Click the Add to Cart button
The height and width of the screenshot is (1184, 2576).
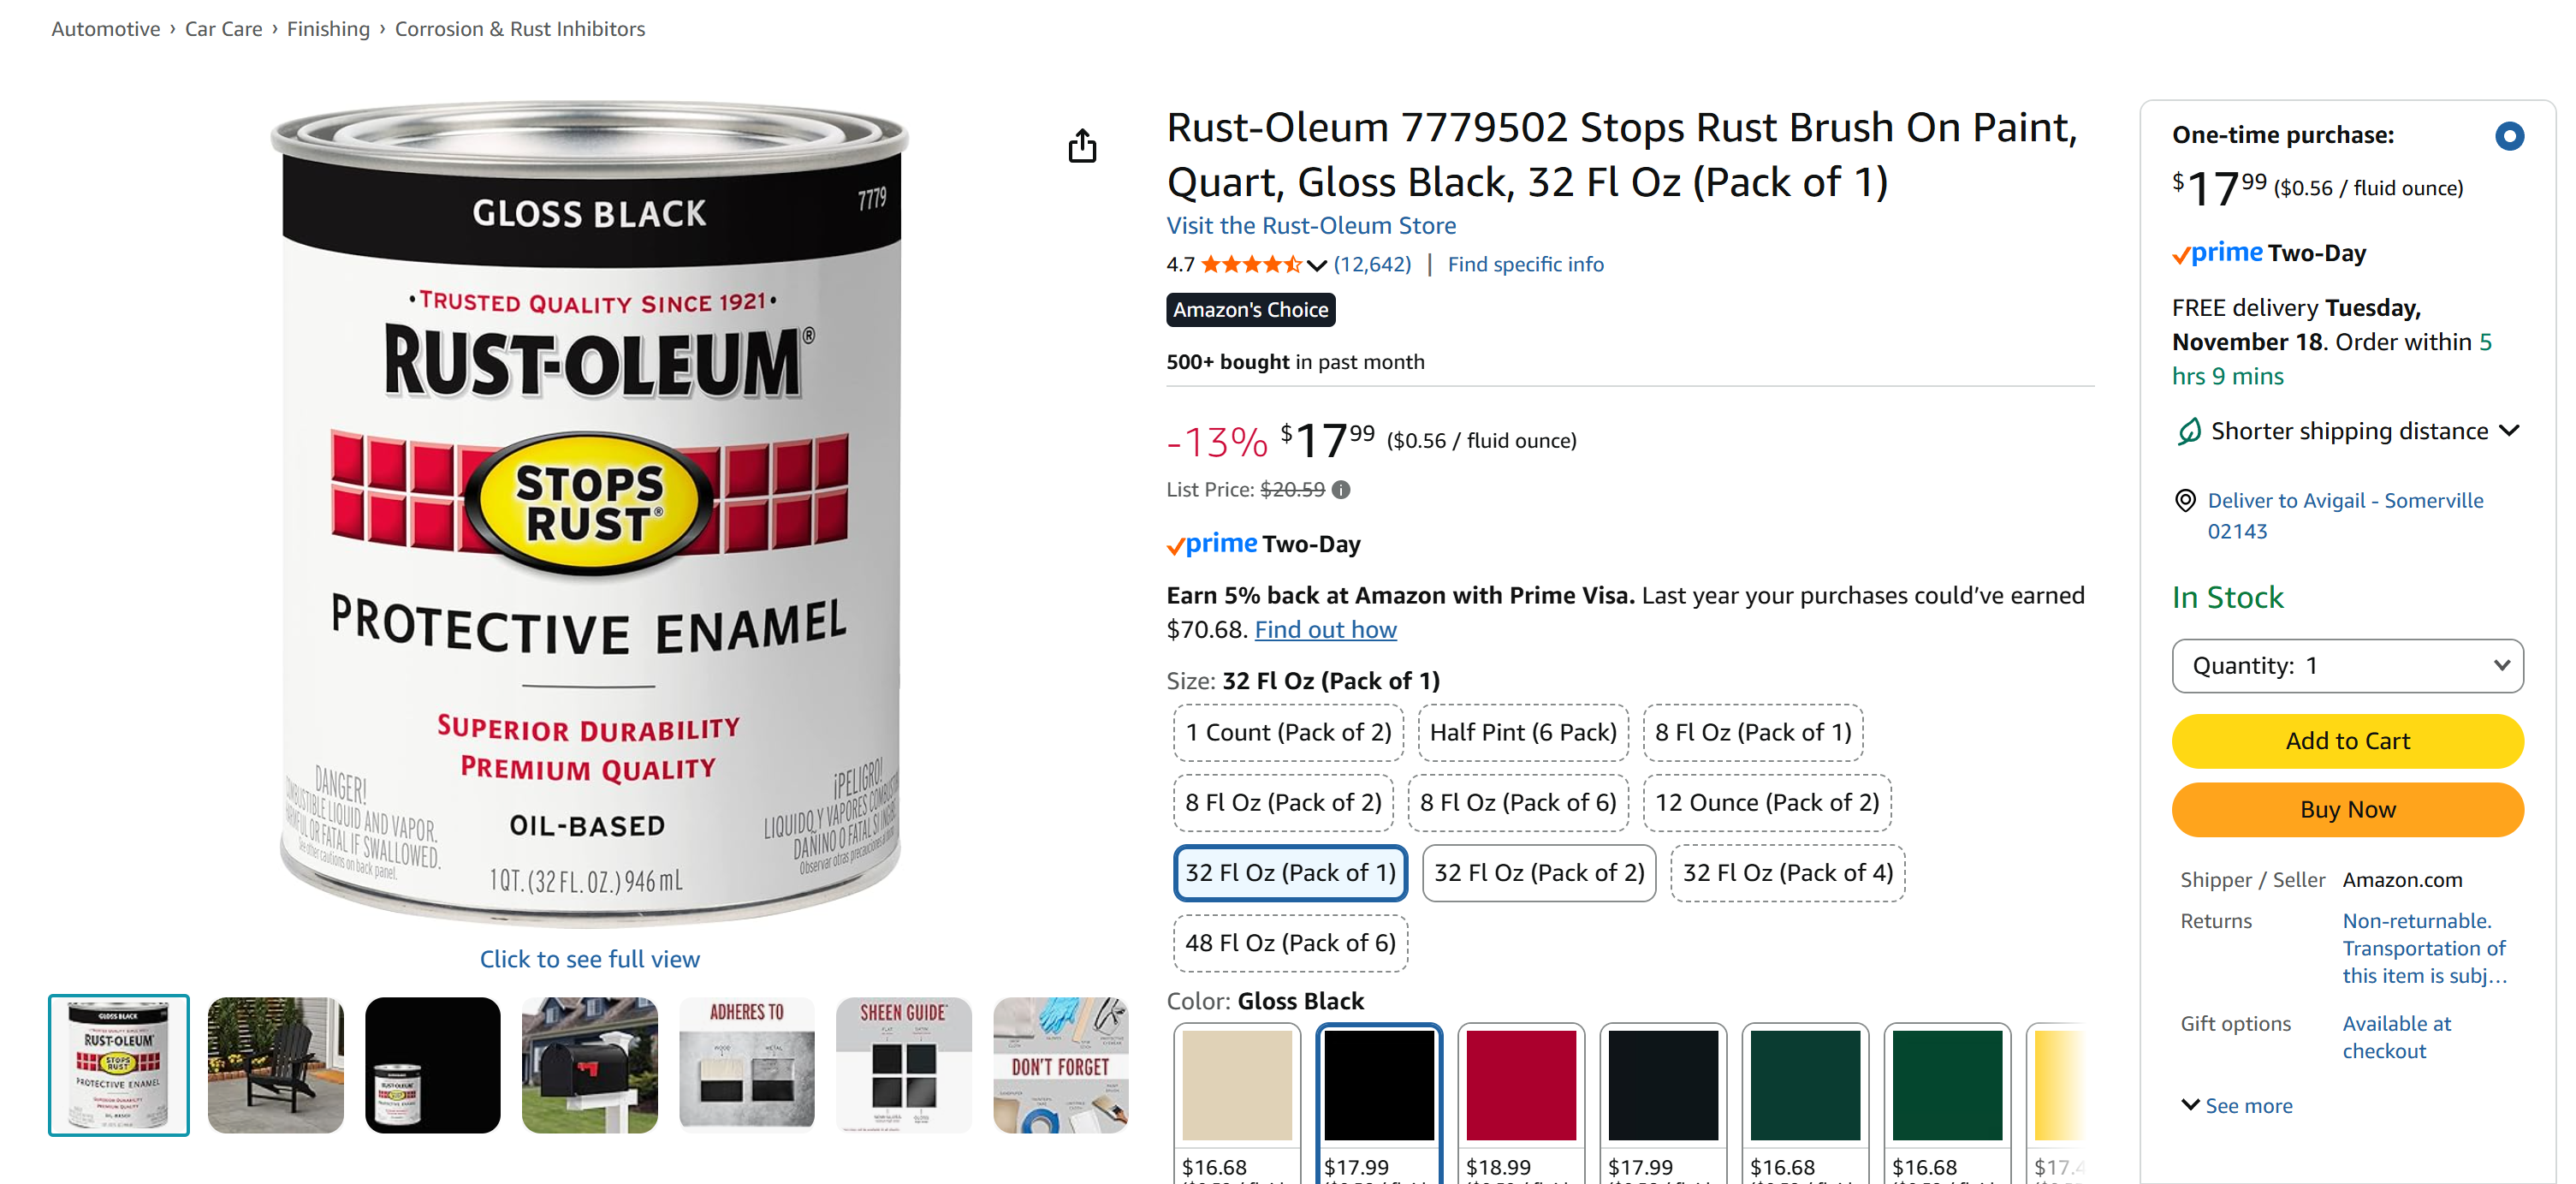[2347, 741]
